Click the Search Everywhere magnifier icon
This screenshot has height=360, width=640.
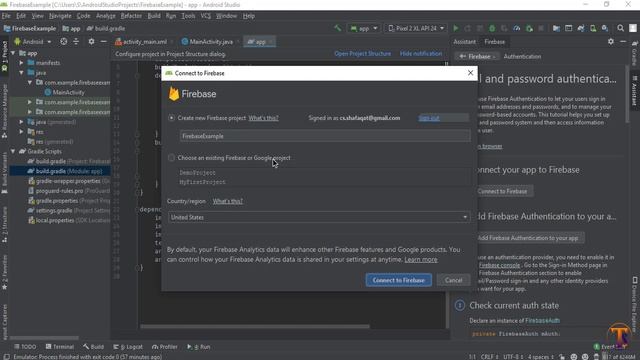click(620, 28)
